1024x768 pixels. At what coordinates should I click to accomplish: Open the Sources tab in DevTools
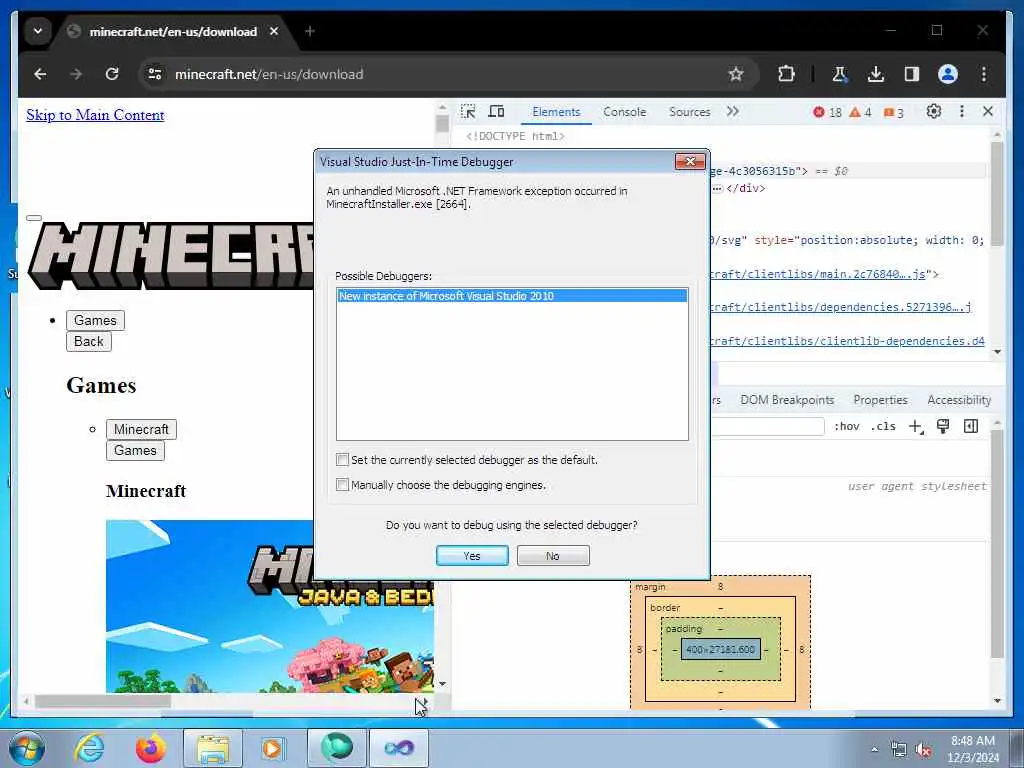click(689, 112)
